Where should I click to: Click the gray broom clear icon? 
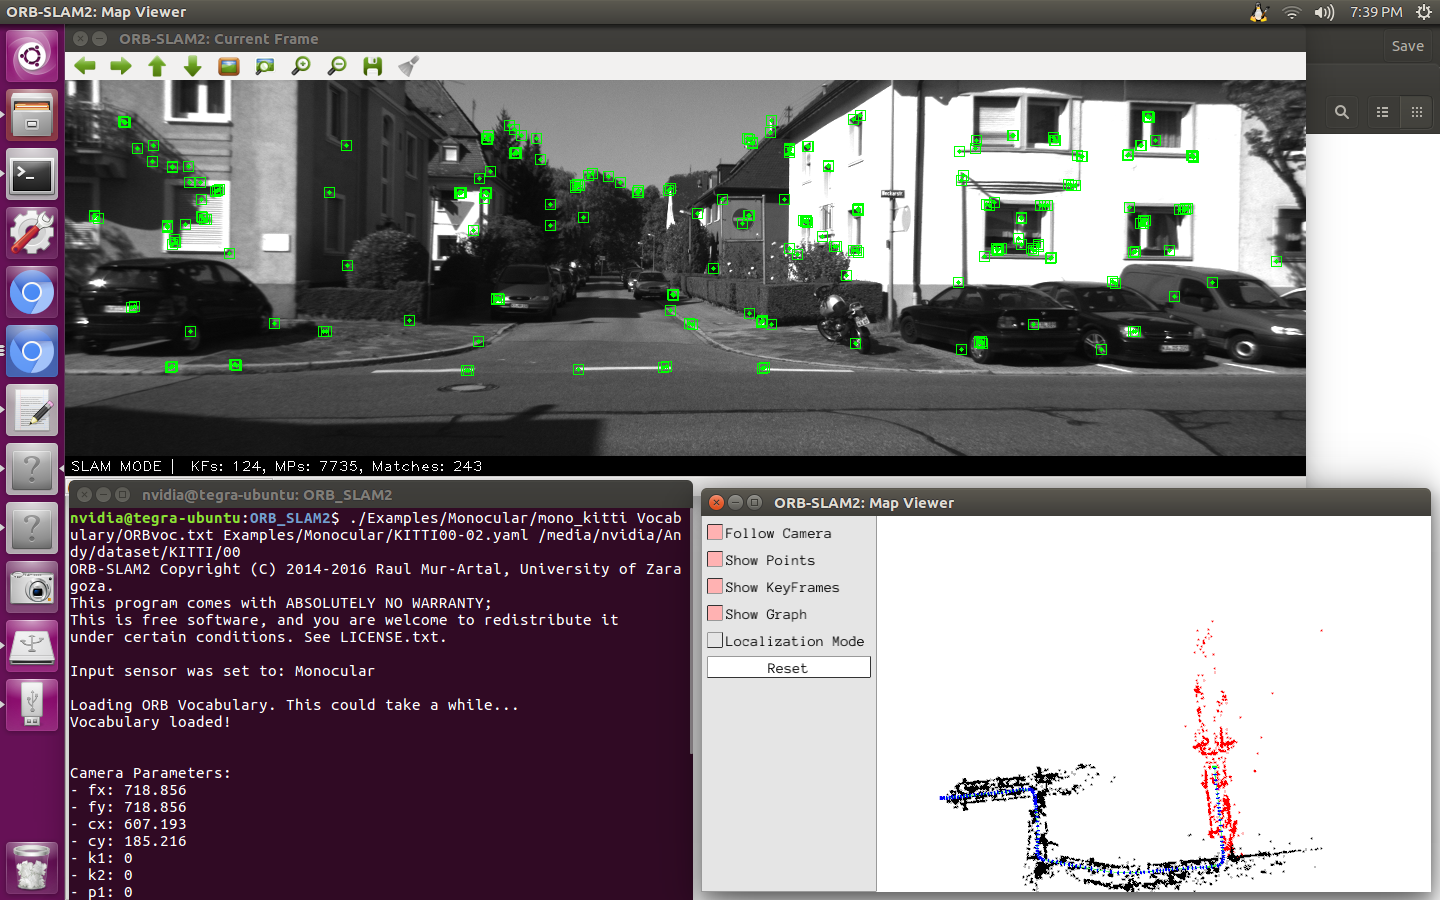coord(408,66)
